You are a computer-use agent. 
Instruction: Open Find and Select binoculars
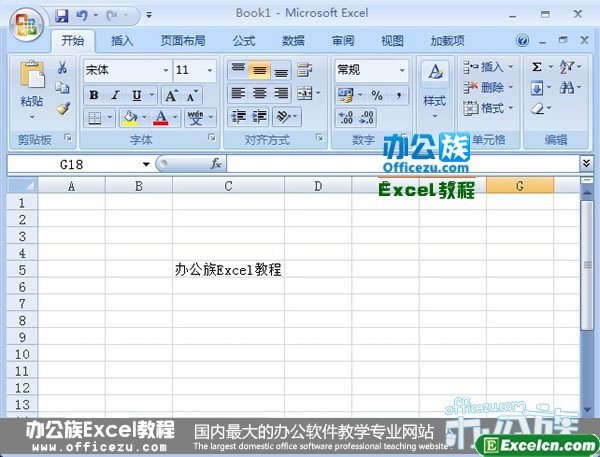click(567, 88)
